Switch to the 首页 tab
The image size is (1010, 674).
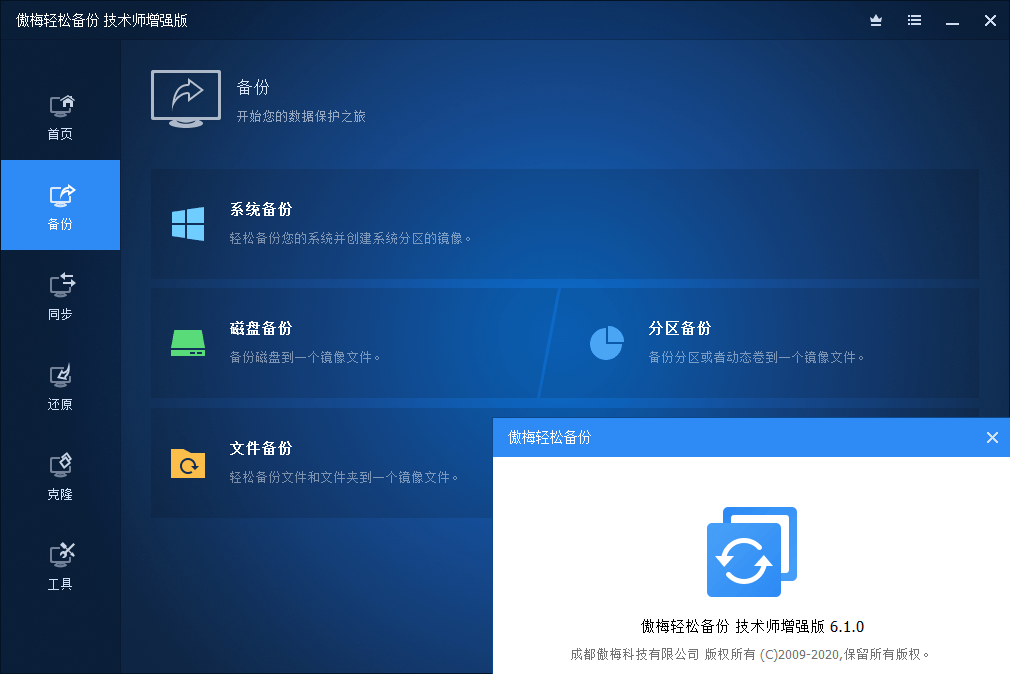(x=60, y=113)
